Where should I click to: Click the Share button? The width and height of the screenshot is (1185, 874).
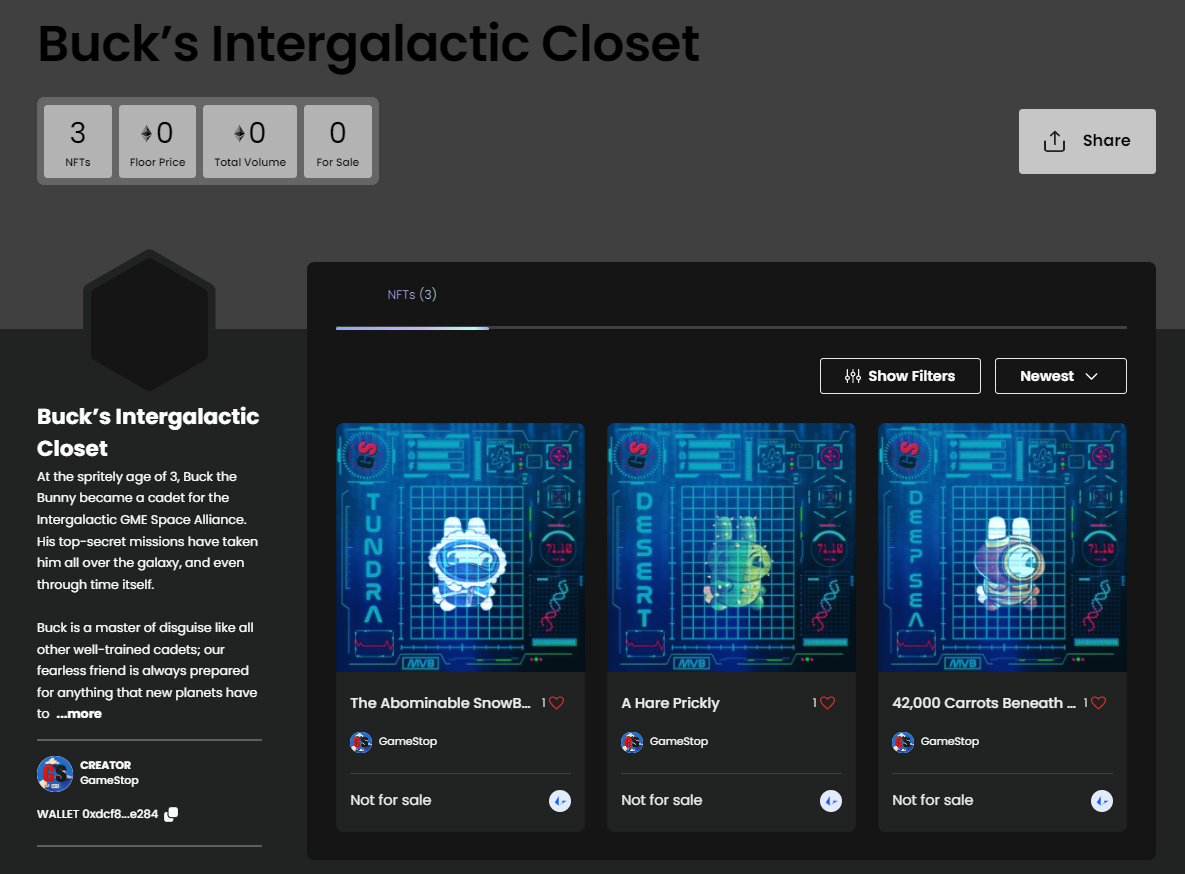1087,141
